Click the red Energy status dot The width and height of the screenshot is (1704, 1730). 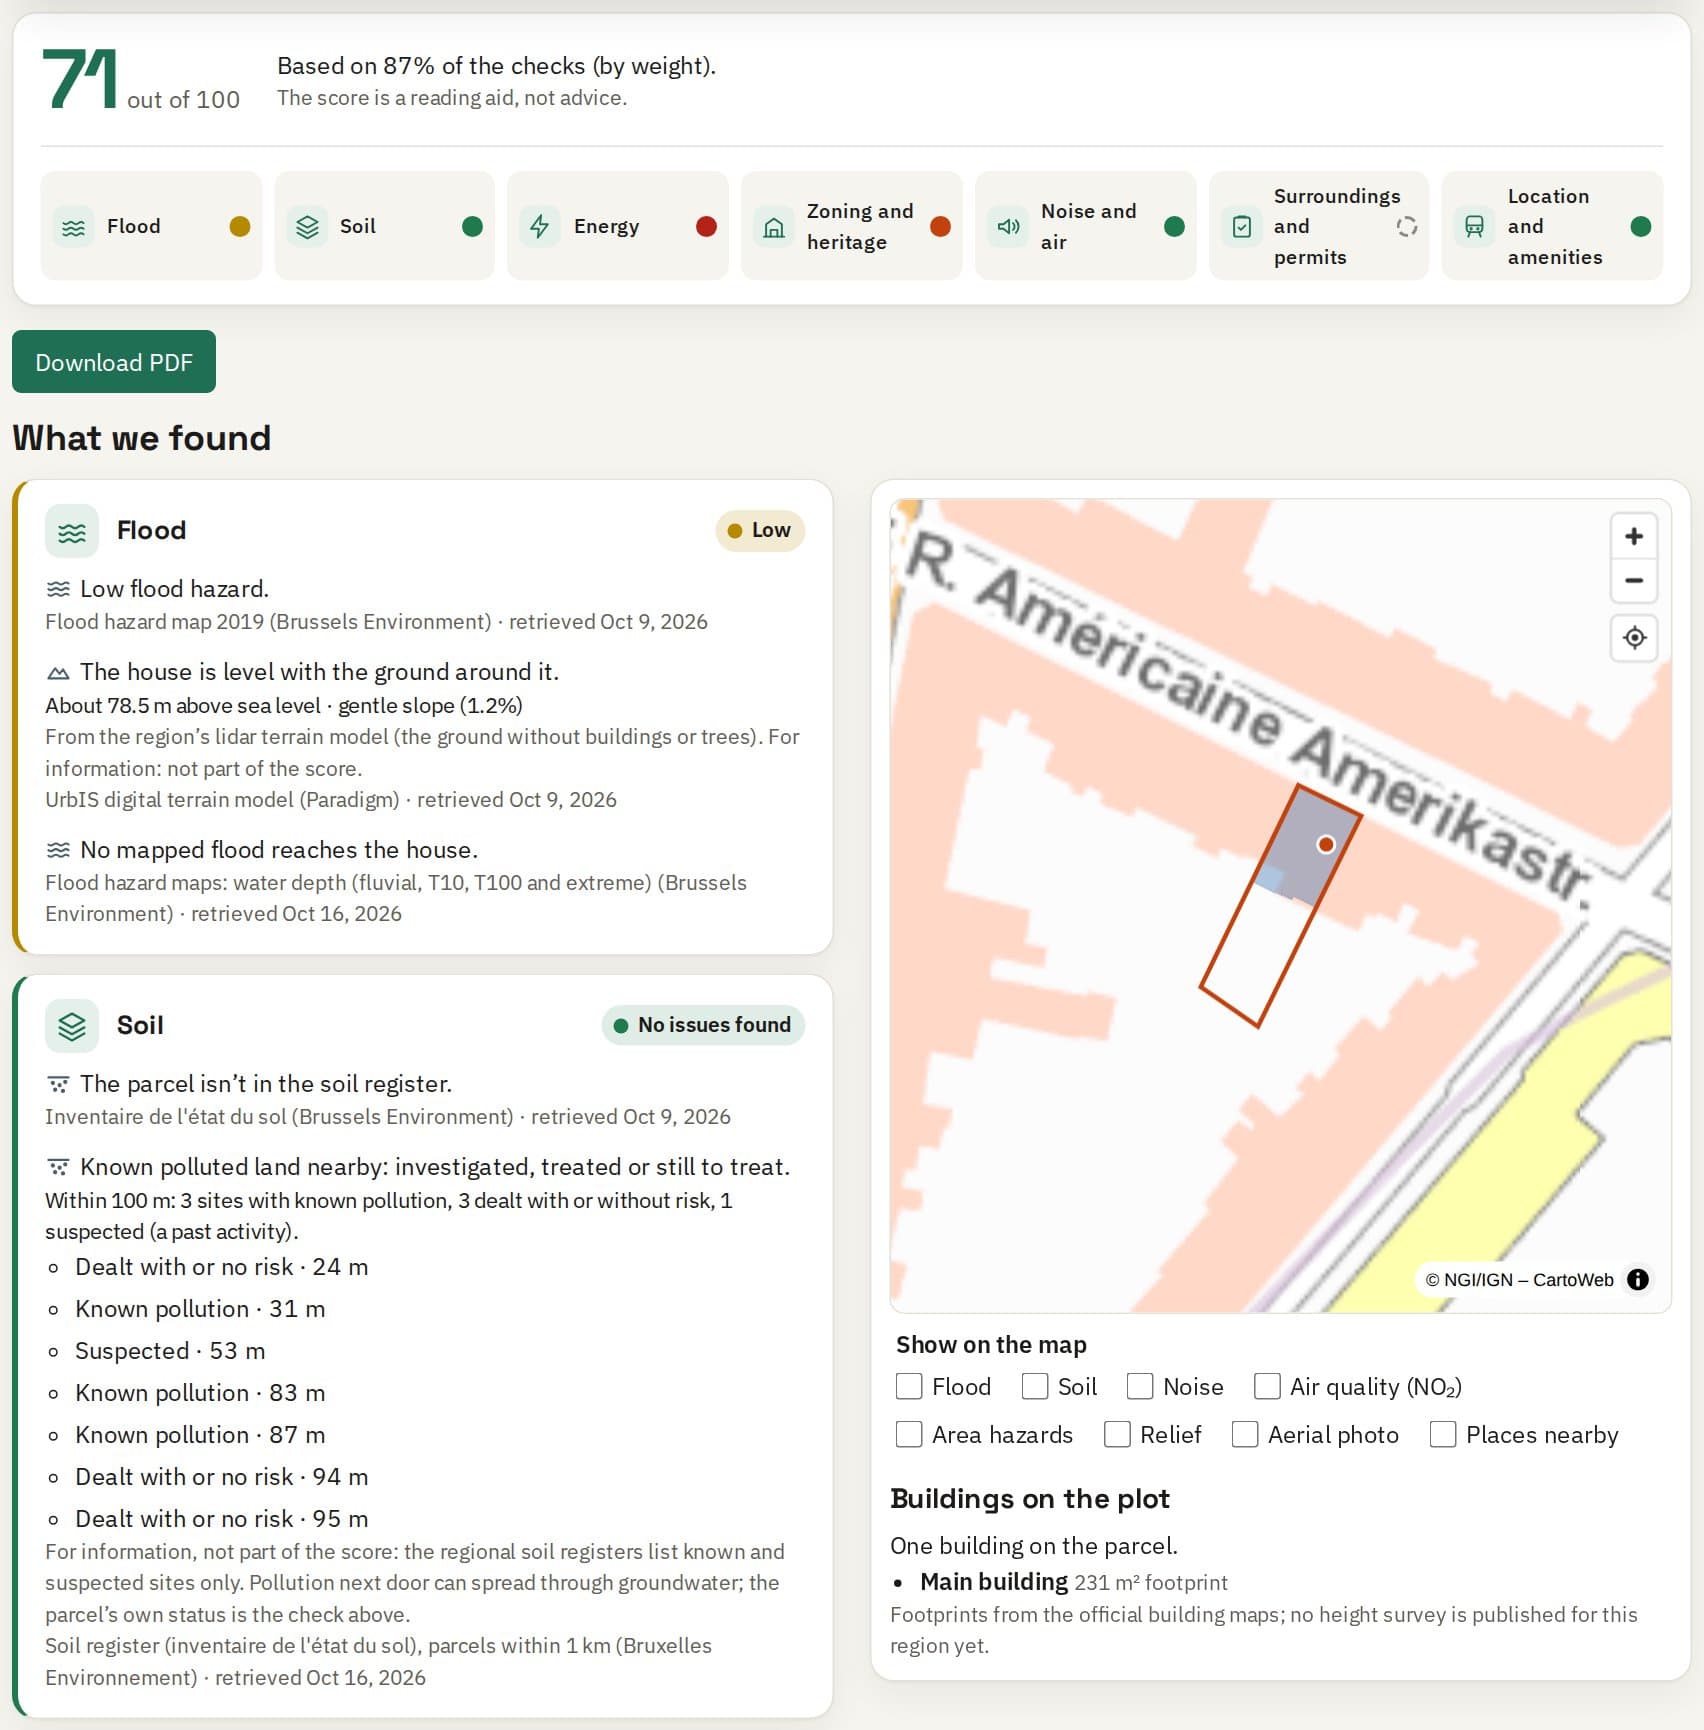click(x=706, y=227)
